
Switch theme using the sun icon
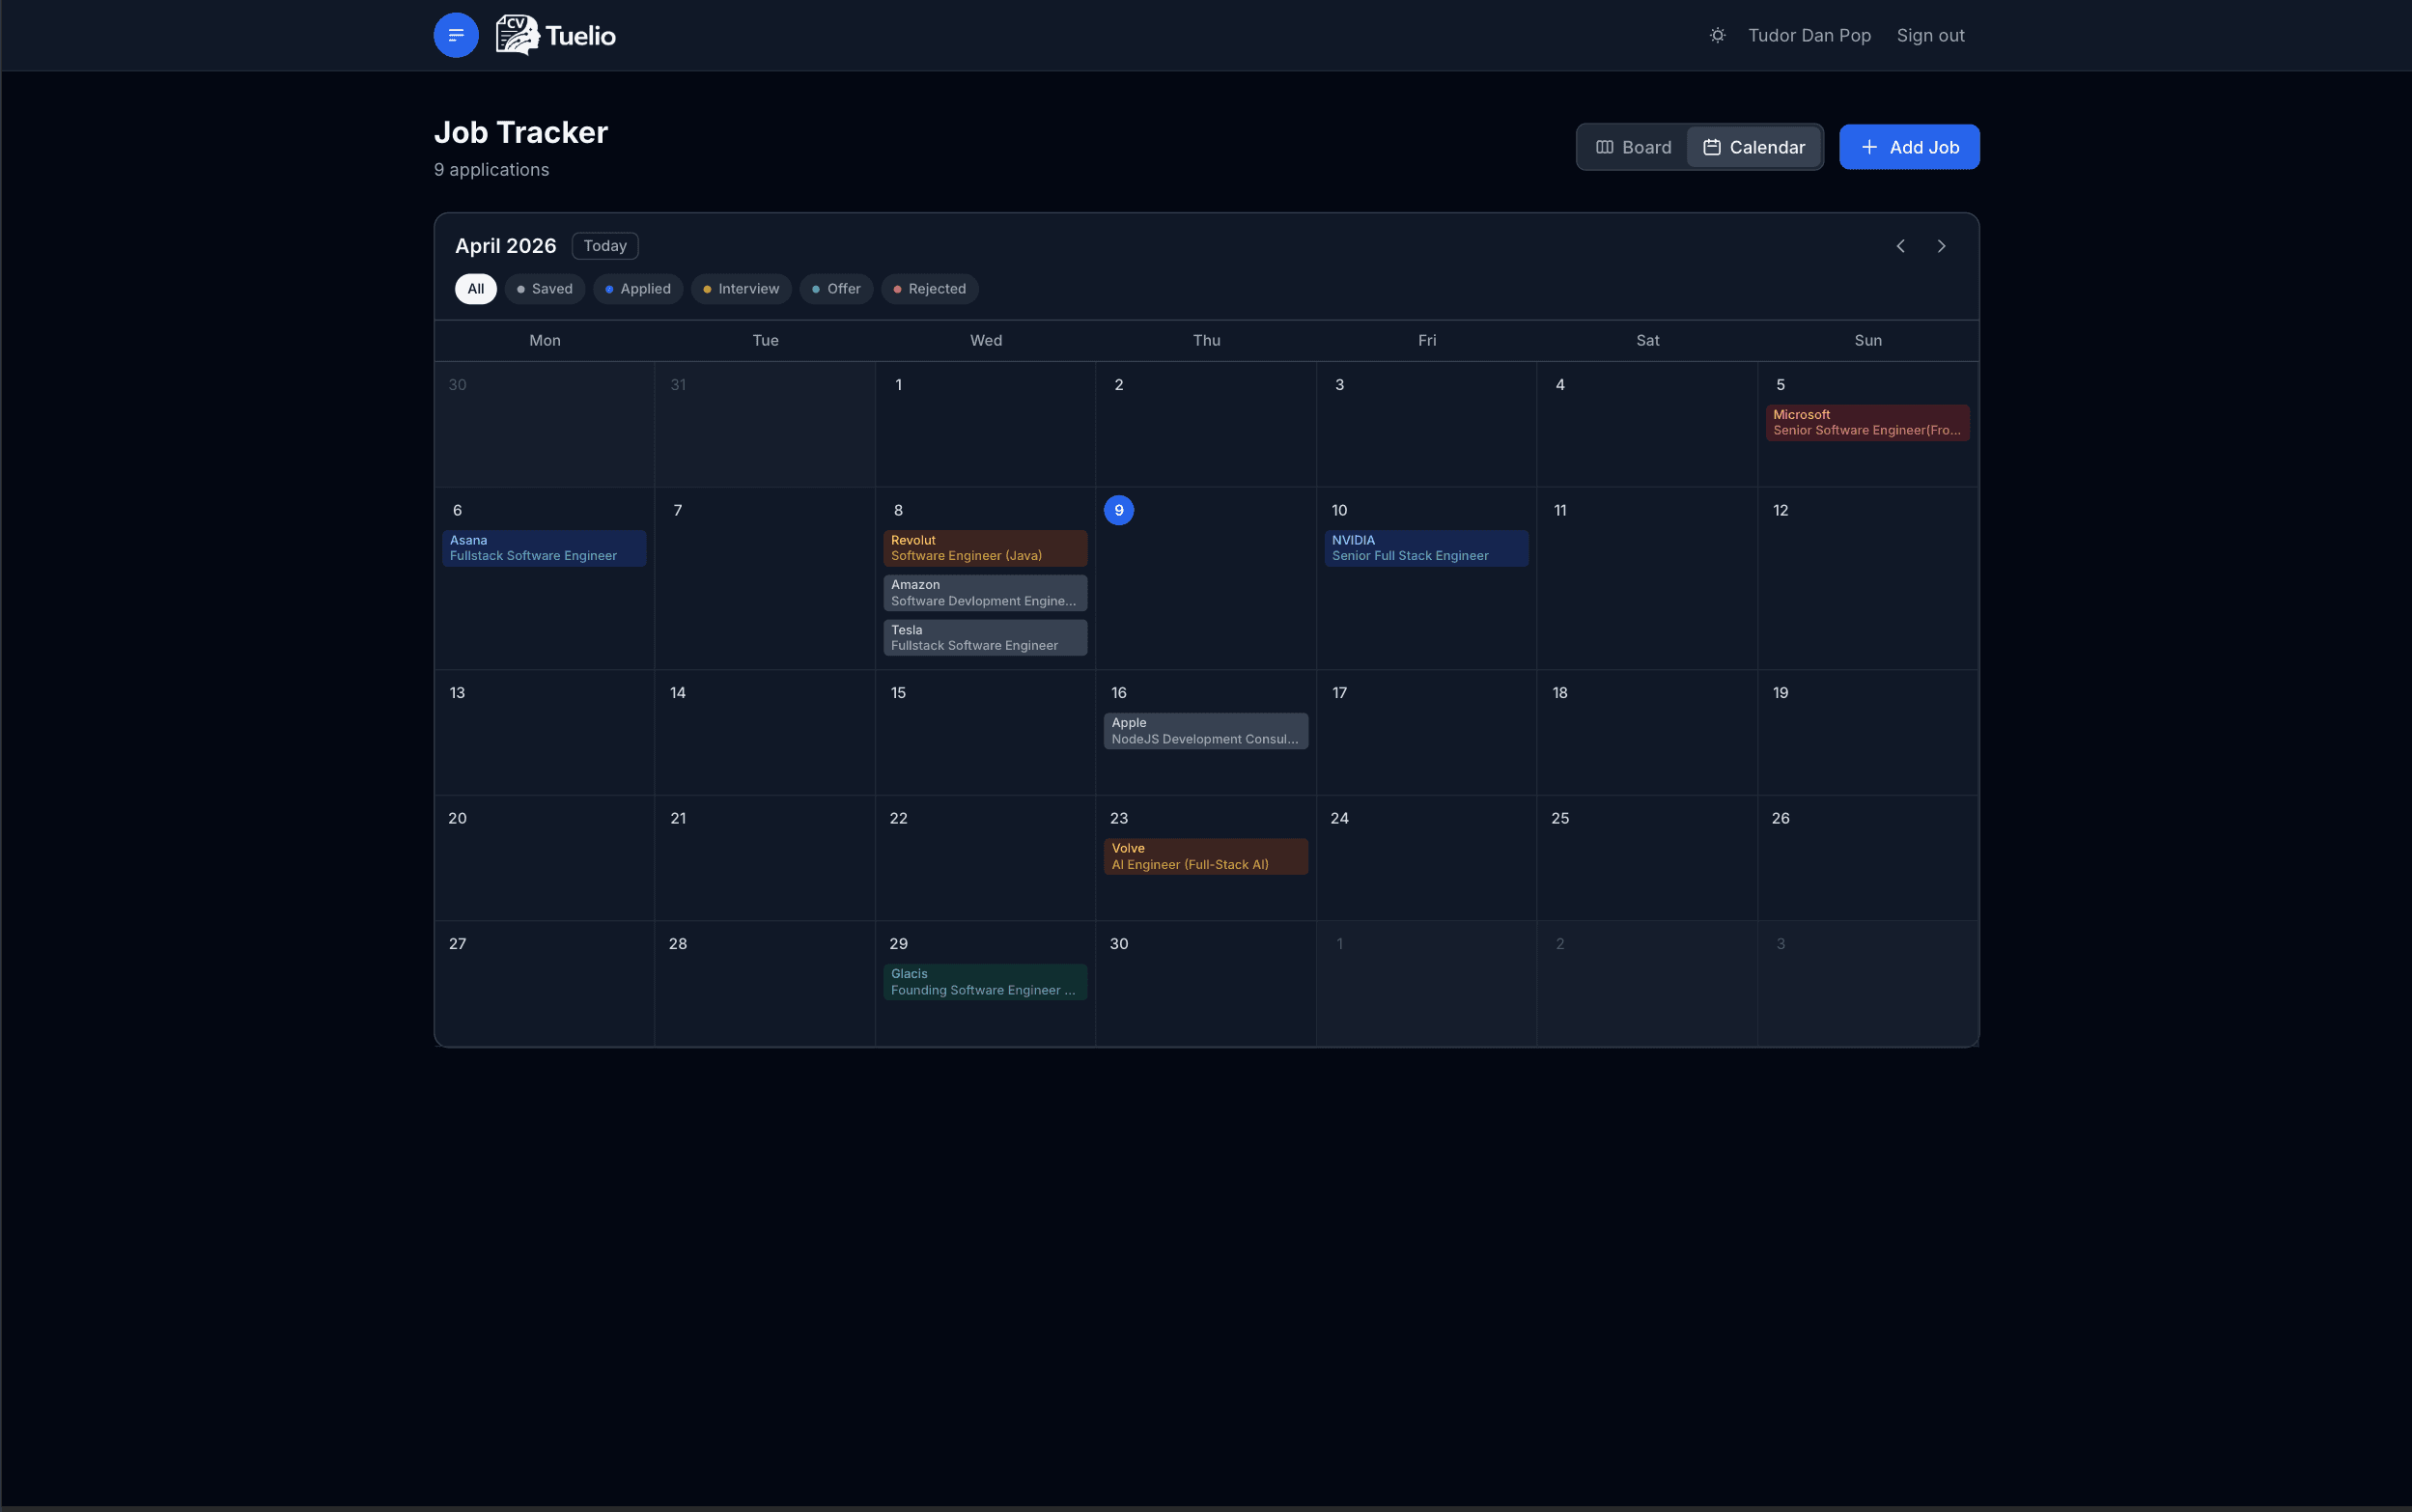pyautogui.click(x=1716, y=35)
